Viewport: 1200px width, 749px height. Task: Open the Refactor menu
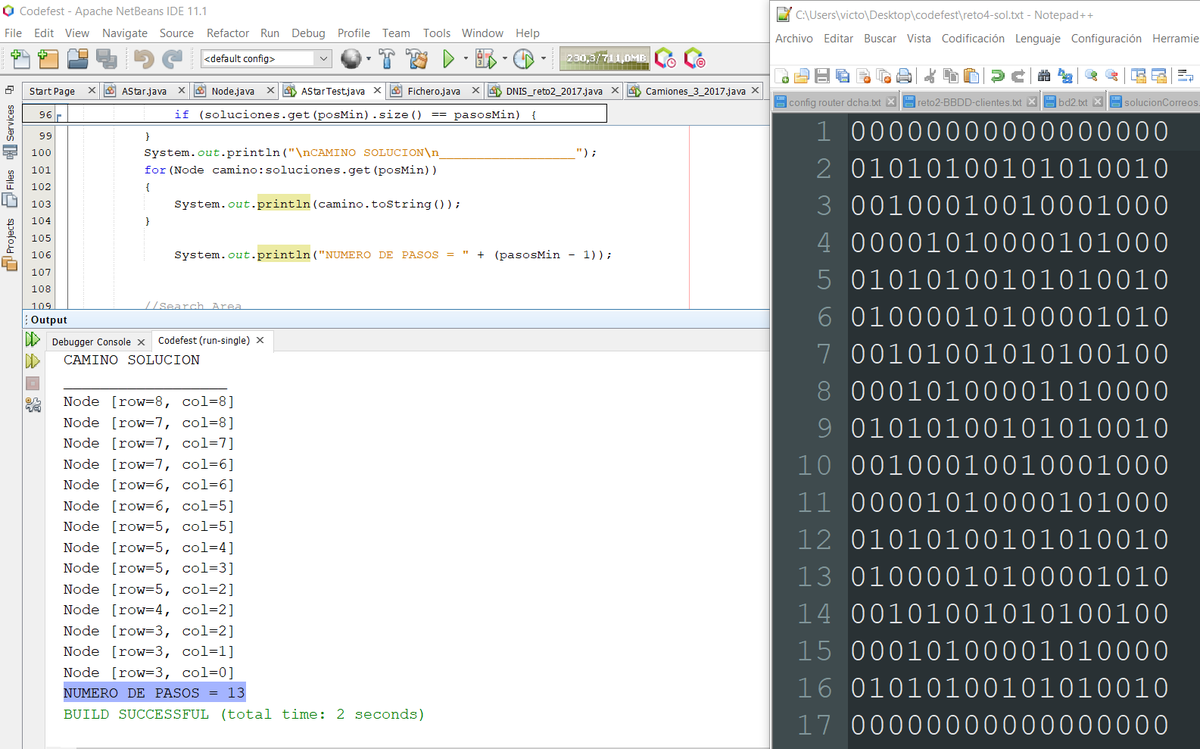coord(228,33)
